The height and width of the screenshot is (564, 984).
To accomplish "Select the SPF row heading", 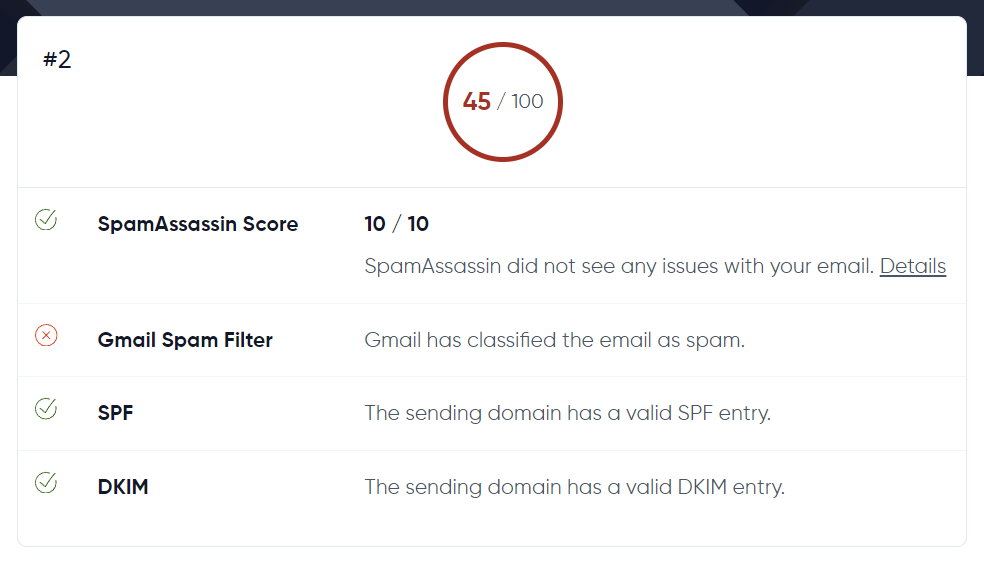I will tap(116, 412).
